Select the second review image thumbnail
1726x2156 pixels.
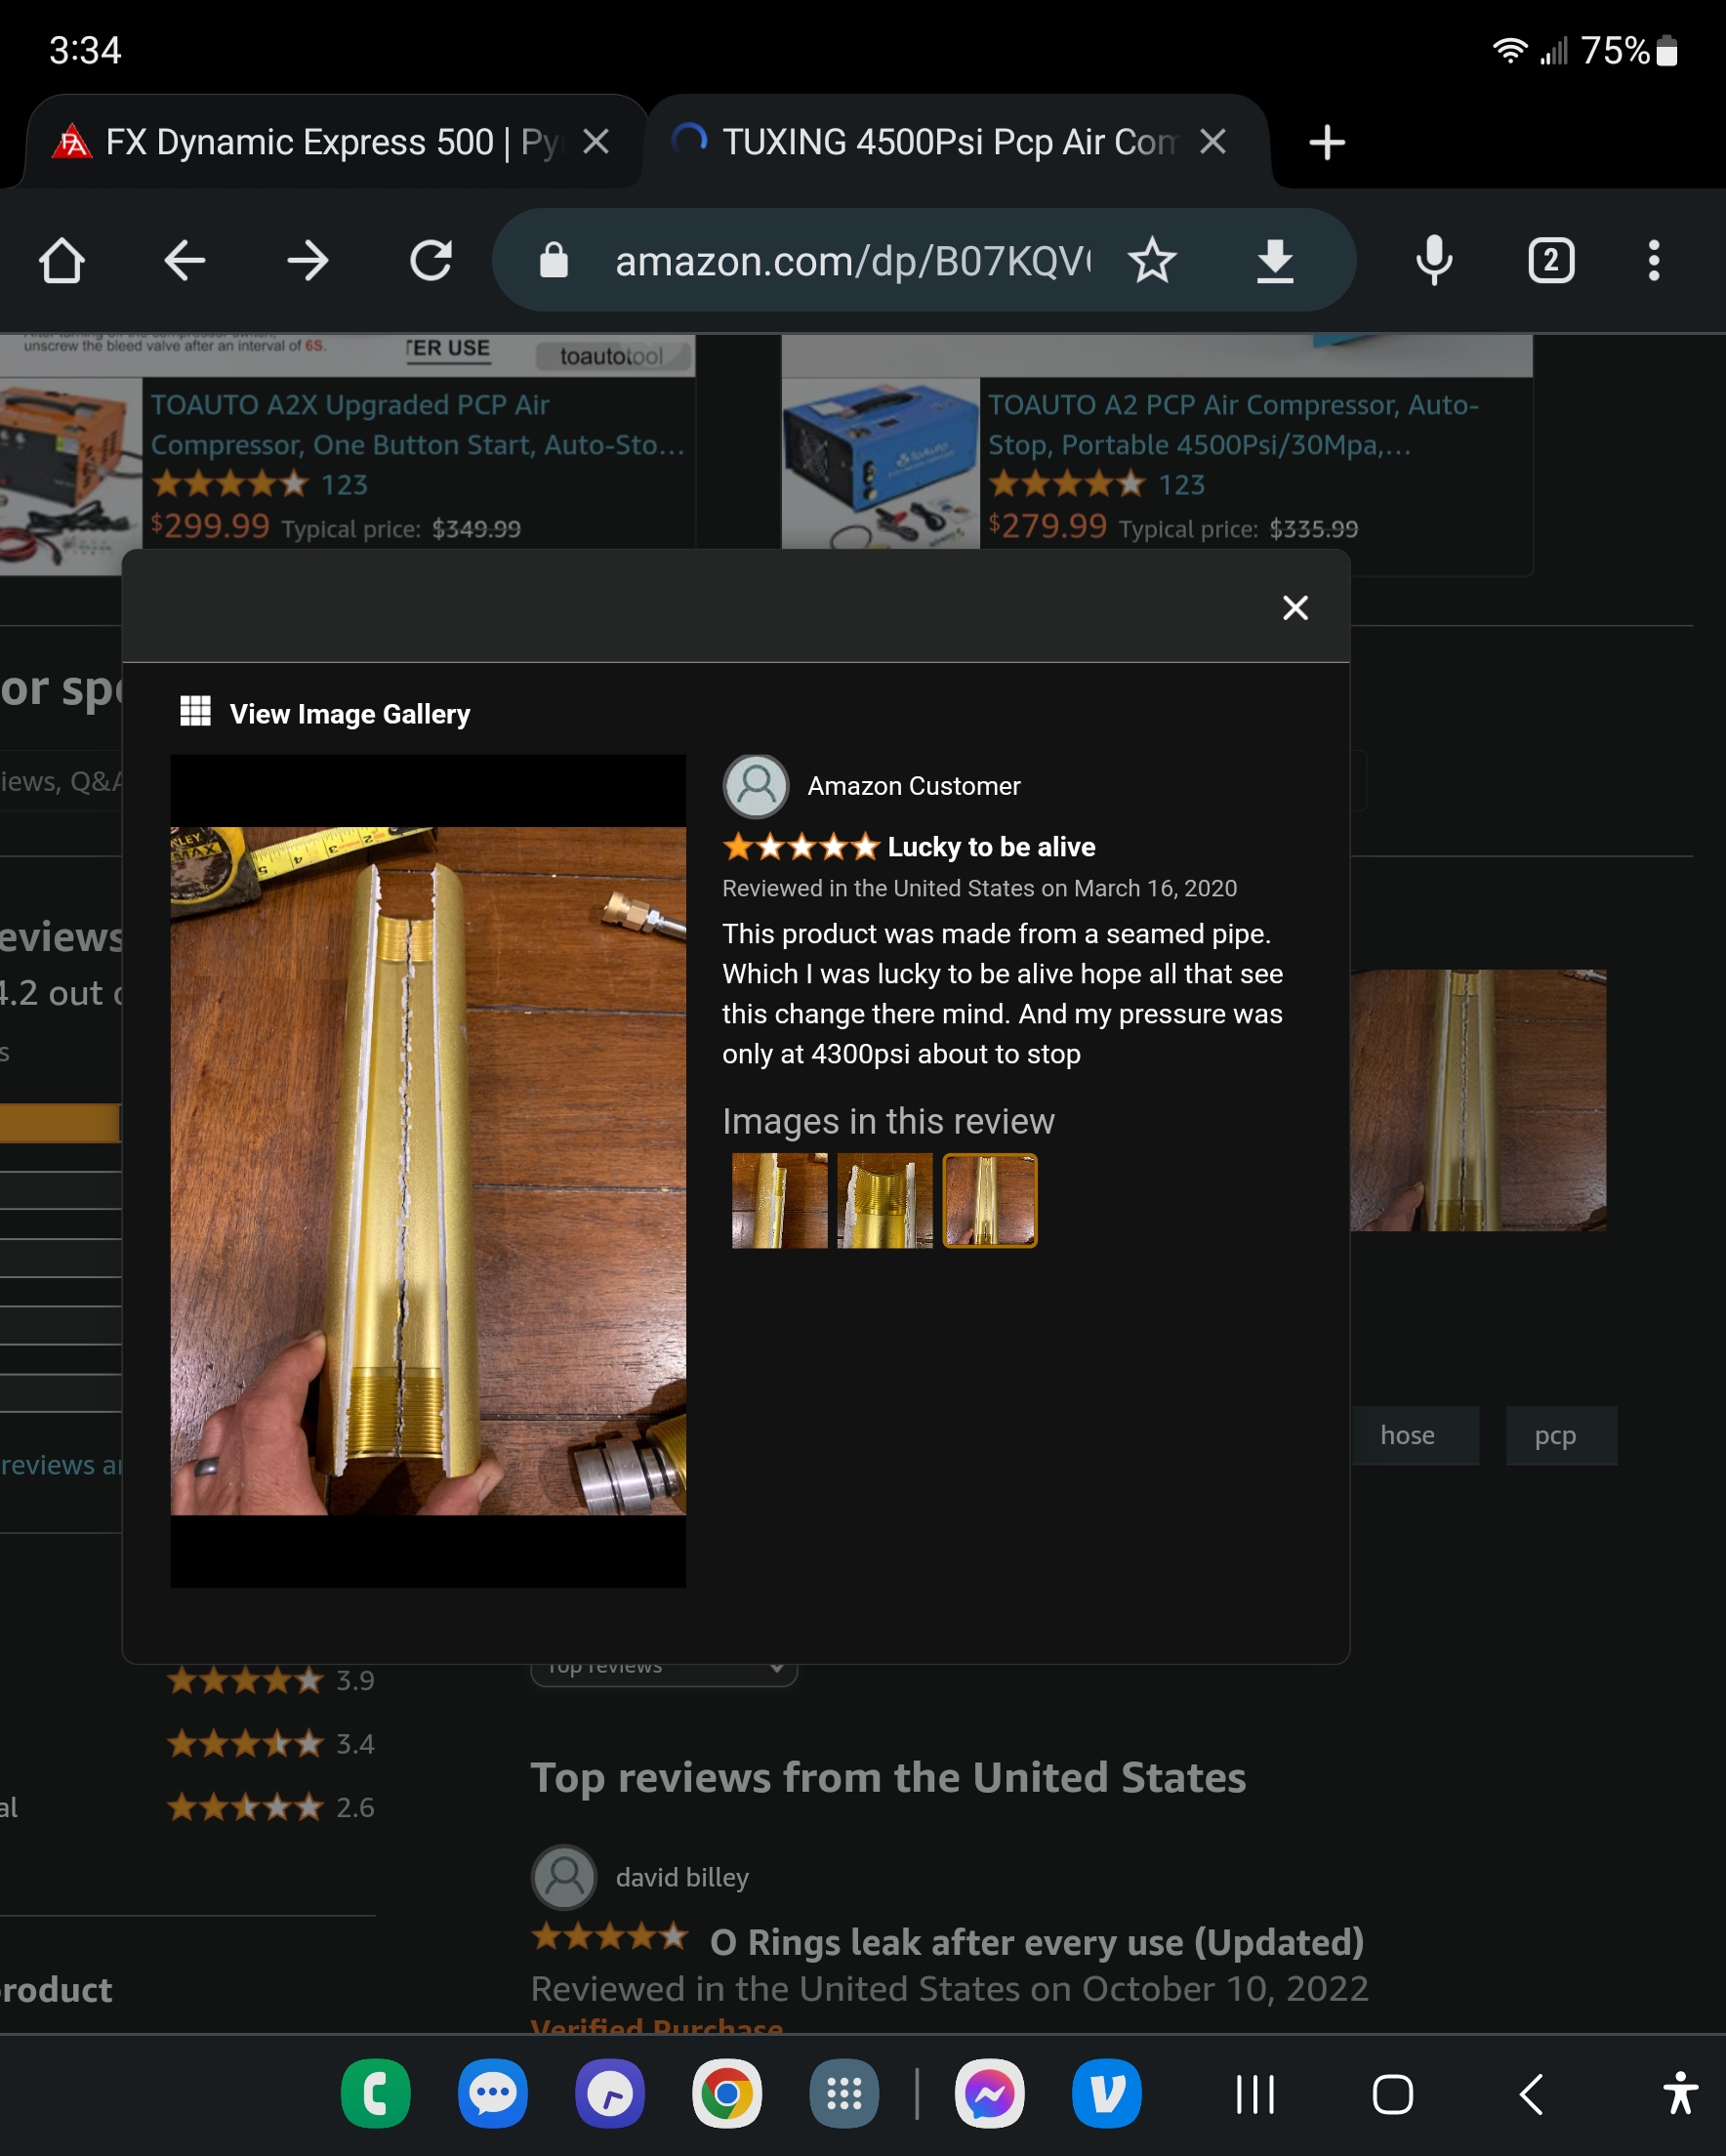tap(884, 1200)
